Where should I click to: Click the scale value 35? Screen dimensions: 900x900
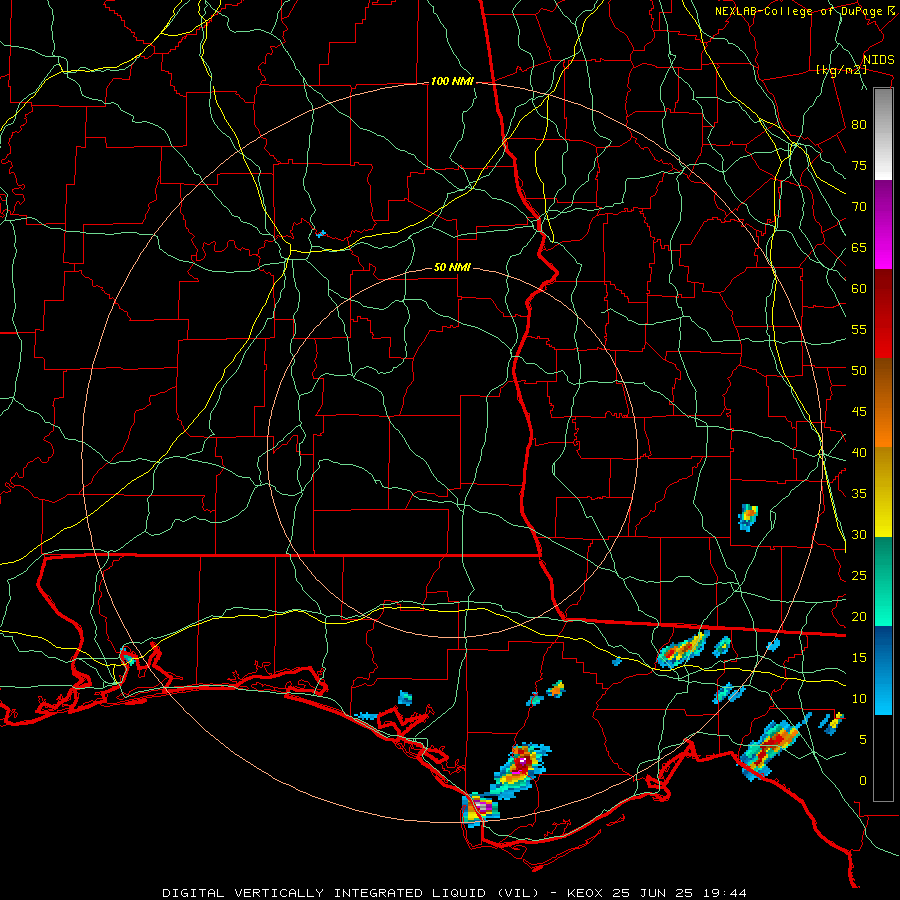pos(859,494)
